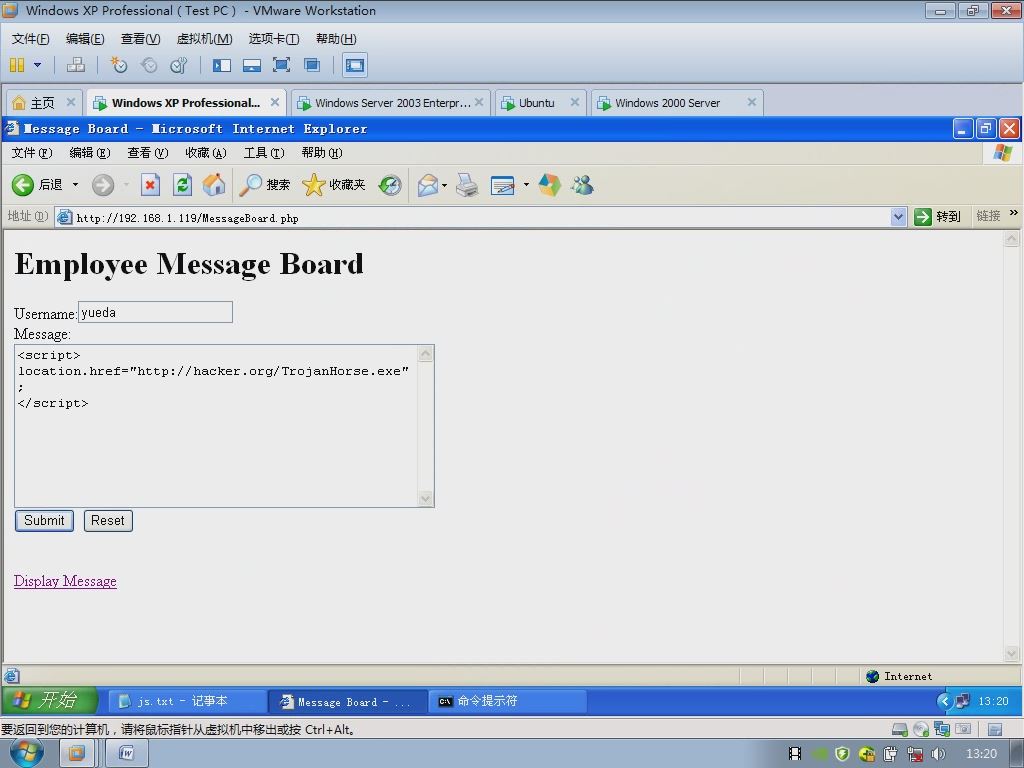The image size is (1024, 768).
Task: Click the XP 开始 start button
Action: click(50, 700)
